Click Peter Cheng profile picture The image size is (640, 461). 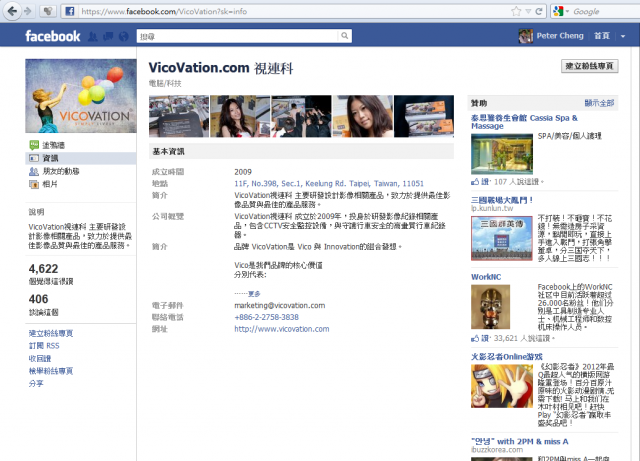click(526, 36)
